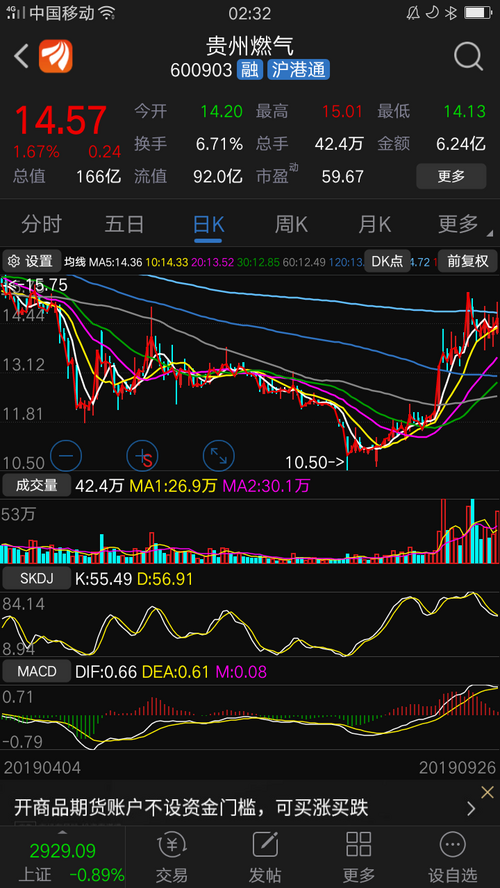Tap the MACD DIF:0.66 value
The height and width of the screenshot is (888, 500).
106,672
